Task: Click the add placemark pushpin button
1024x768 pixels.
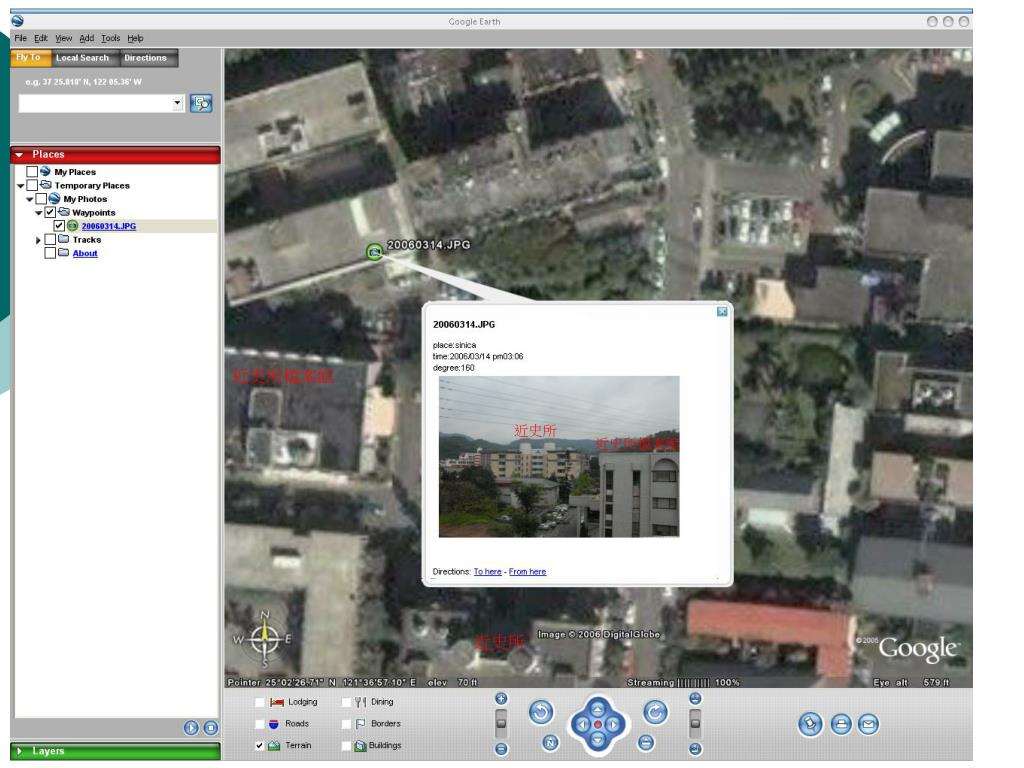Action: pos(810,724)
